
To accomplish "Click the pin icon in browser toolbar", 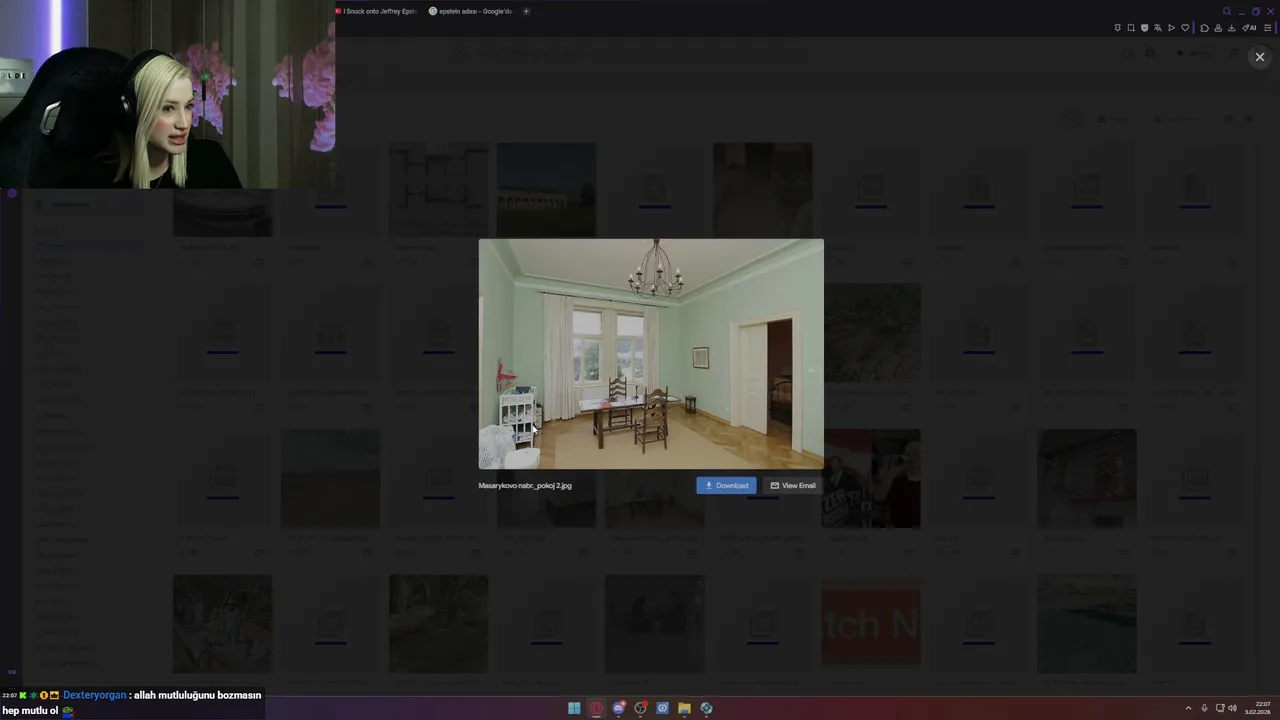I will [x=1117, y=28].
